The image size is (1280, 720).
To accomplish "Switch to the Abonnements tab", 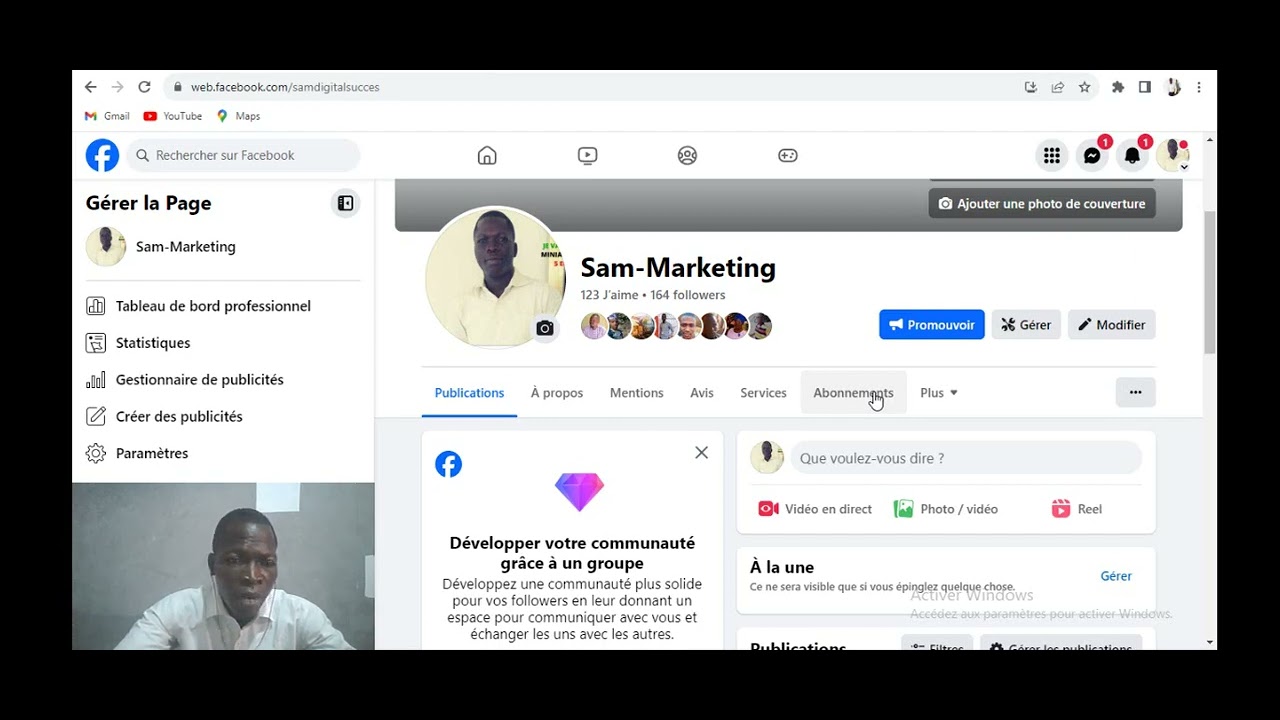I will pos(853,393).
